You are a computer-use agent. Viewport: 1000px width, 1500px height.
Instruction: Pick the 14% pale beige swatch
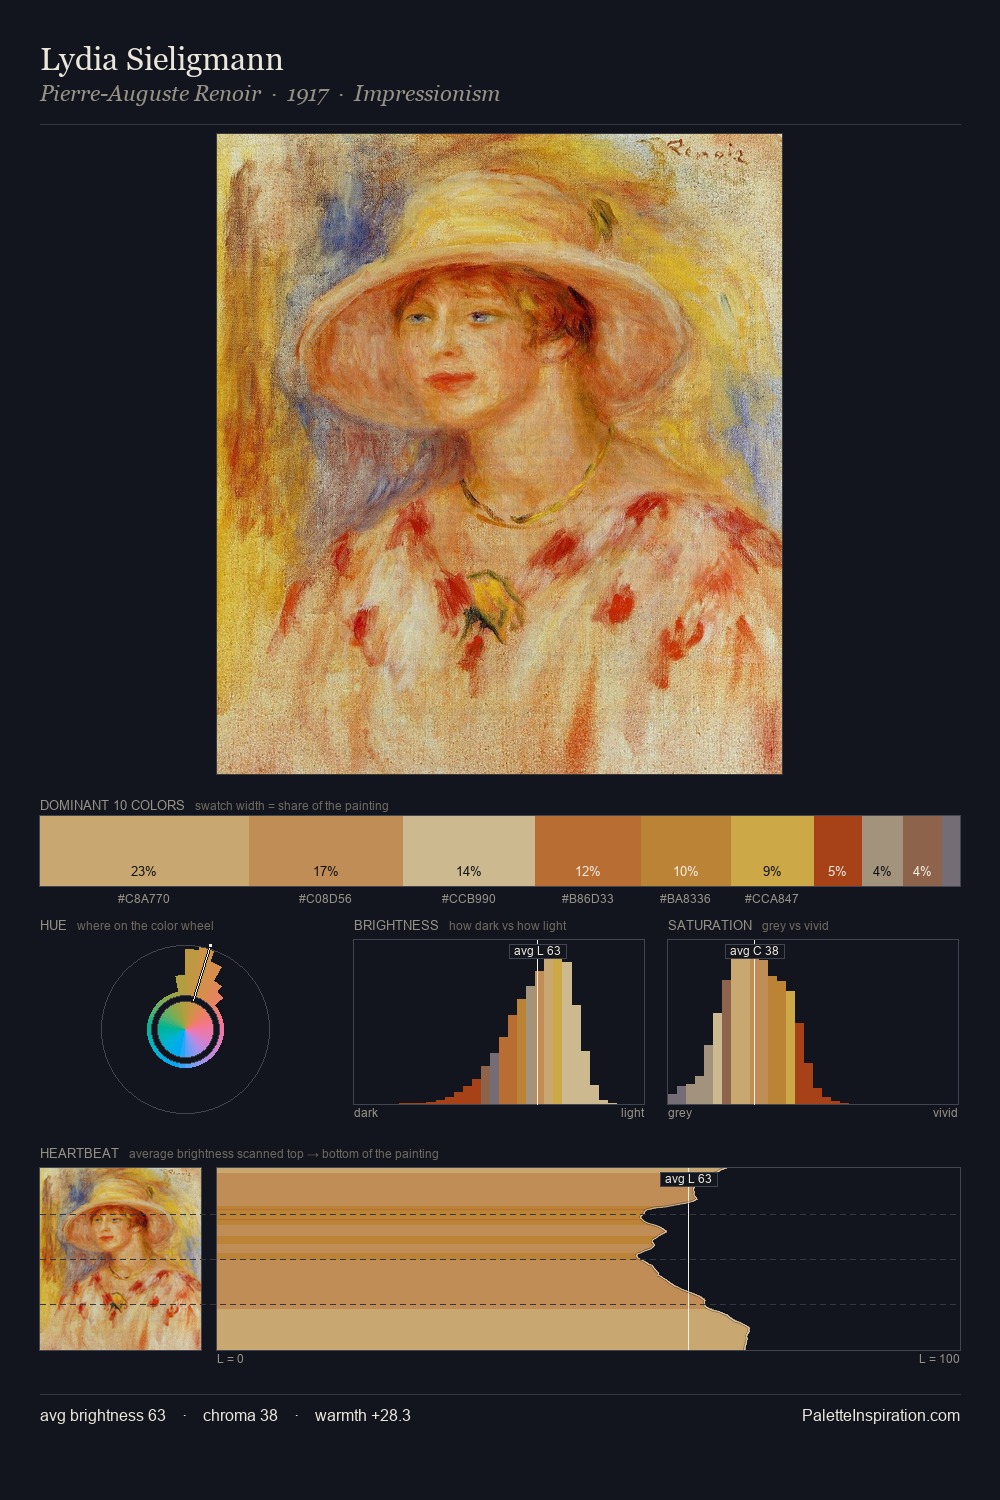(x=469, y=851)
